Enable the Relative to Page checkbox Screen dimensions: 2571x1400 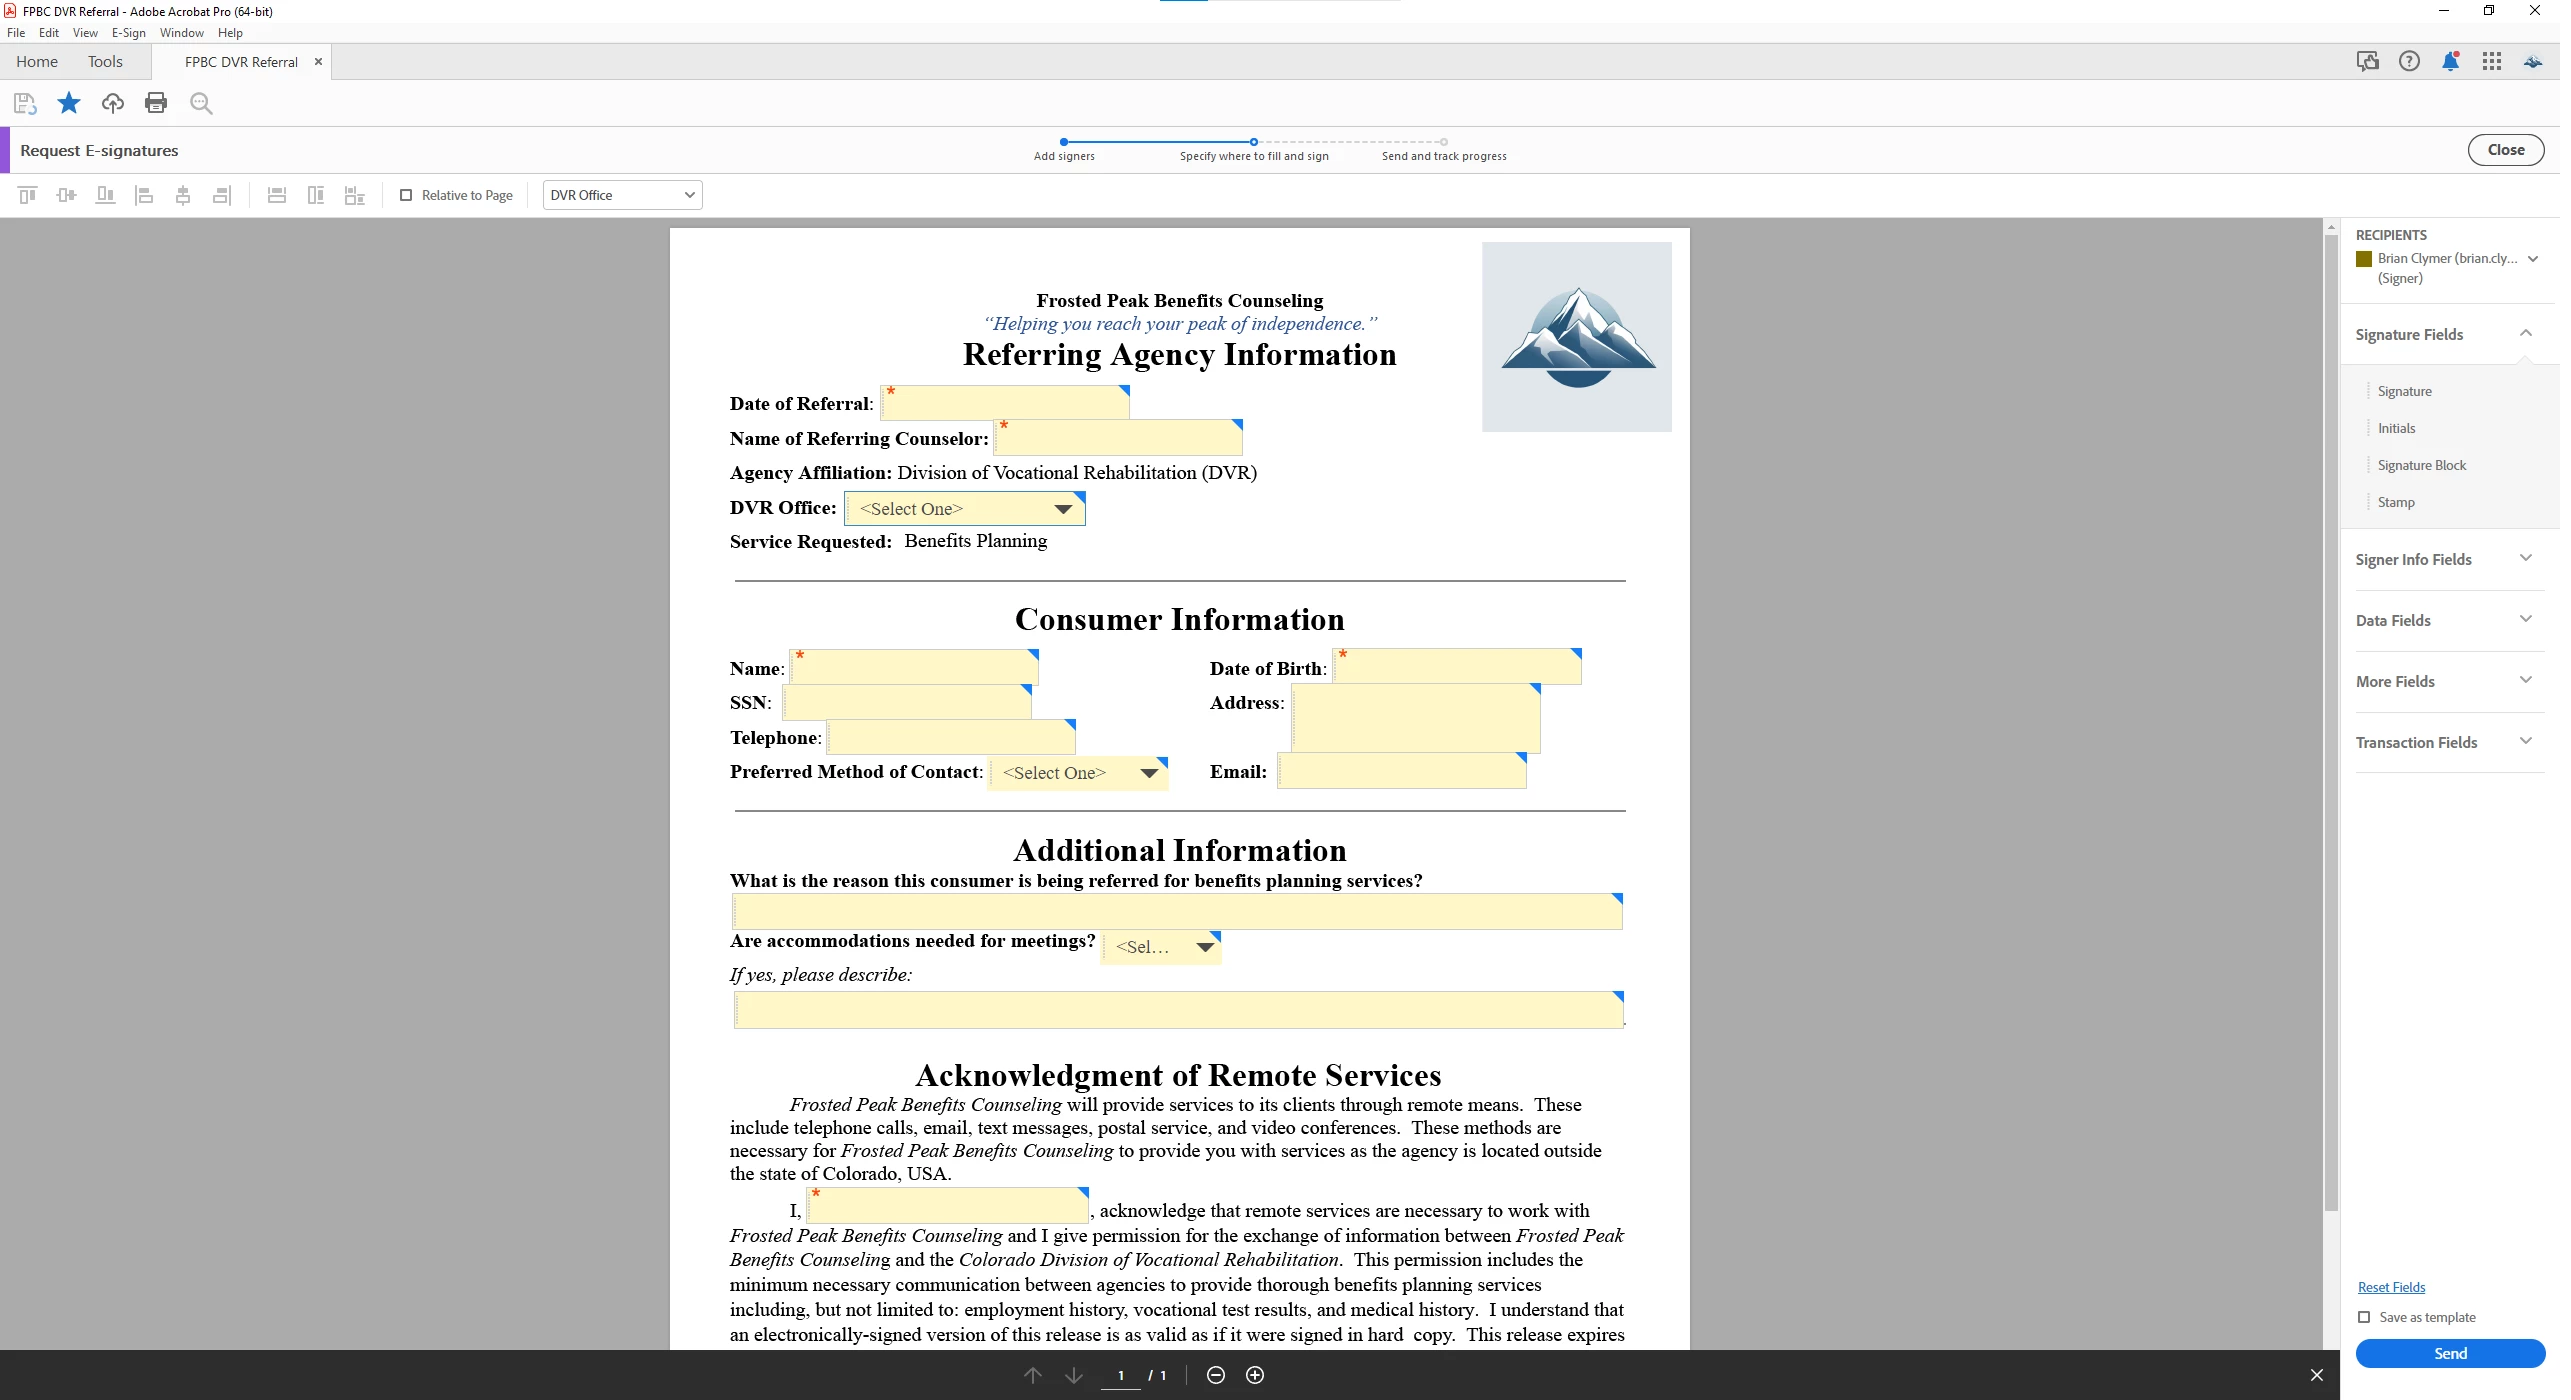click(x=408, y=195)
